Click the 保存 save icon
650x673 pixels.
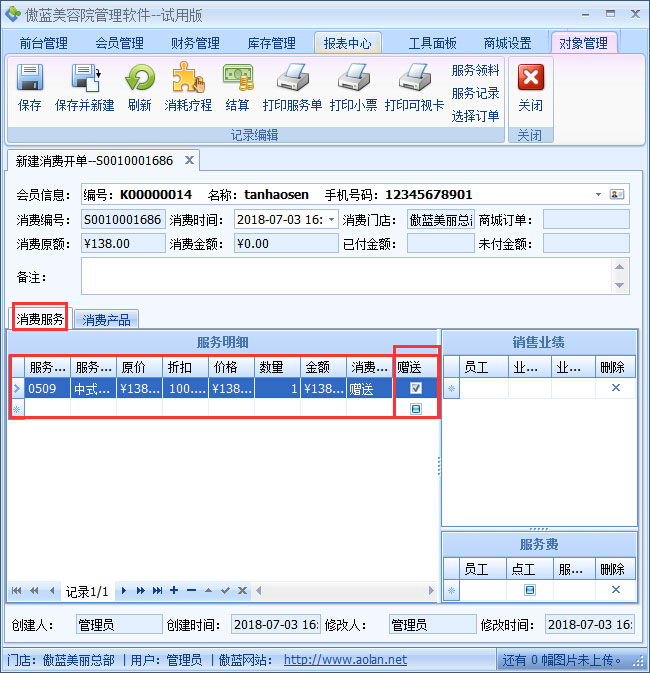30,79
